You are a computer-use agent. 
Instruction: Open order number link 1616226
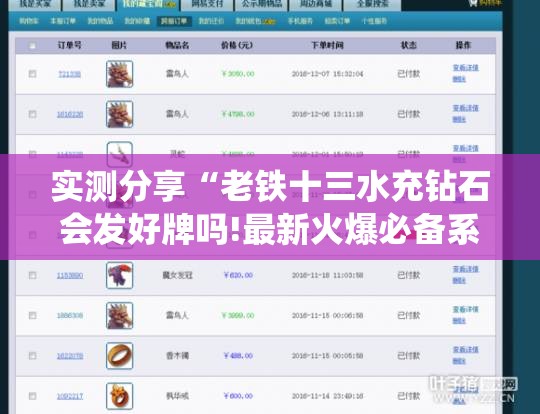(x=70, y=114)
